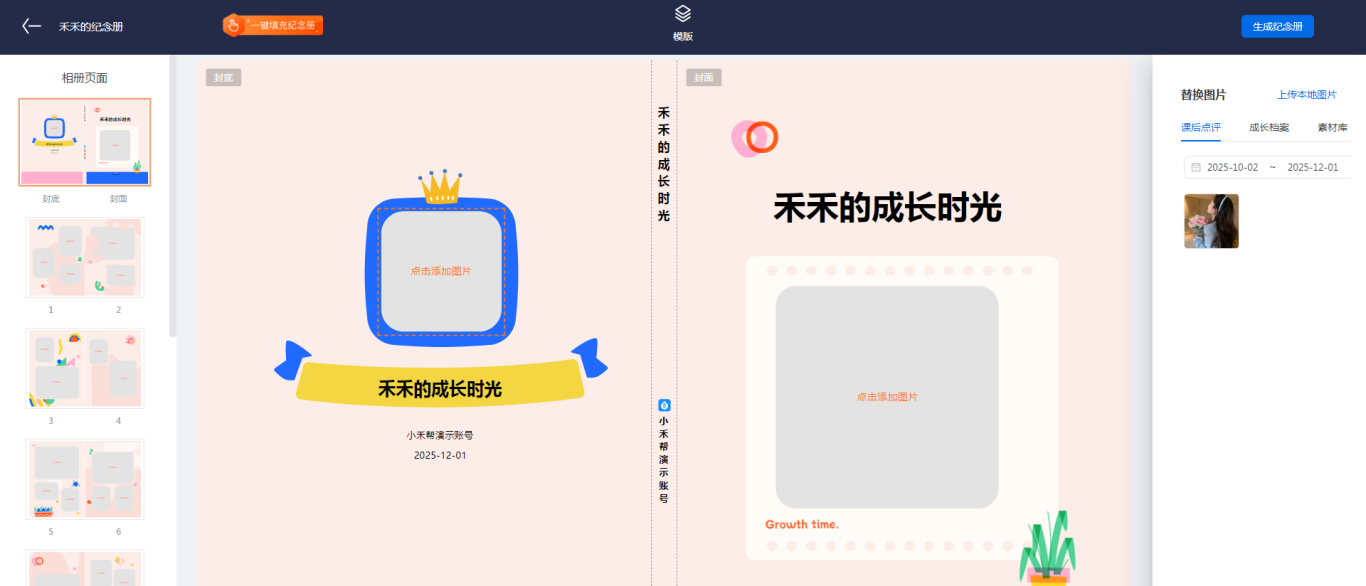
Task: Click the blue water-drop logo on spine
Action: pyautogui.click(x=664, y=405)
